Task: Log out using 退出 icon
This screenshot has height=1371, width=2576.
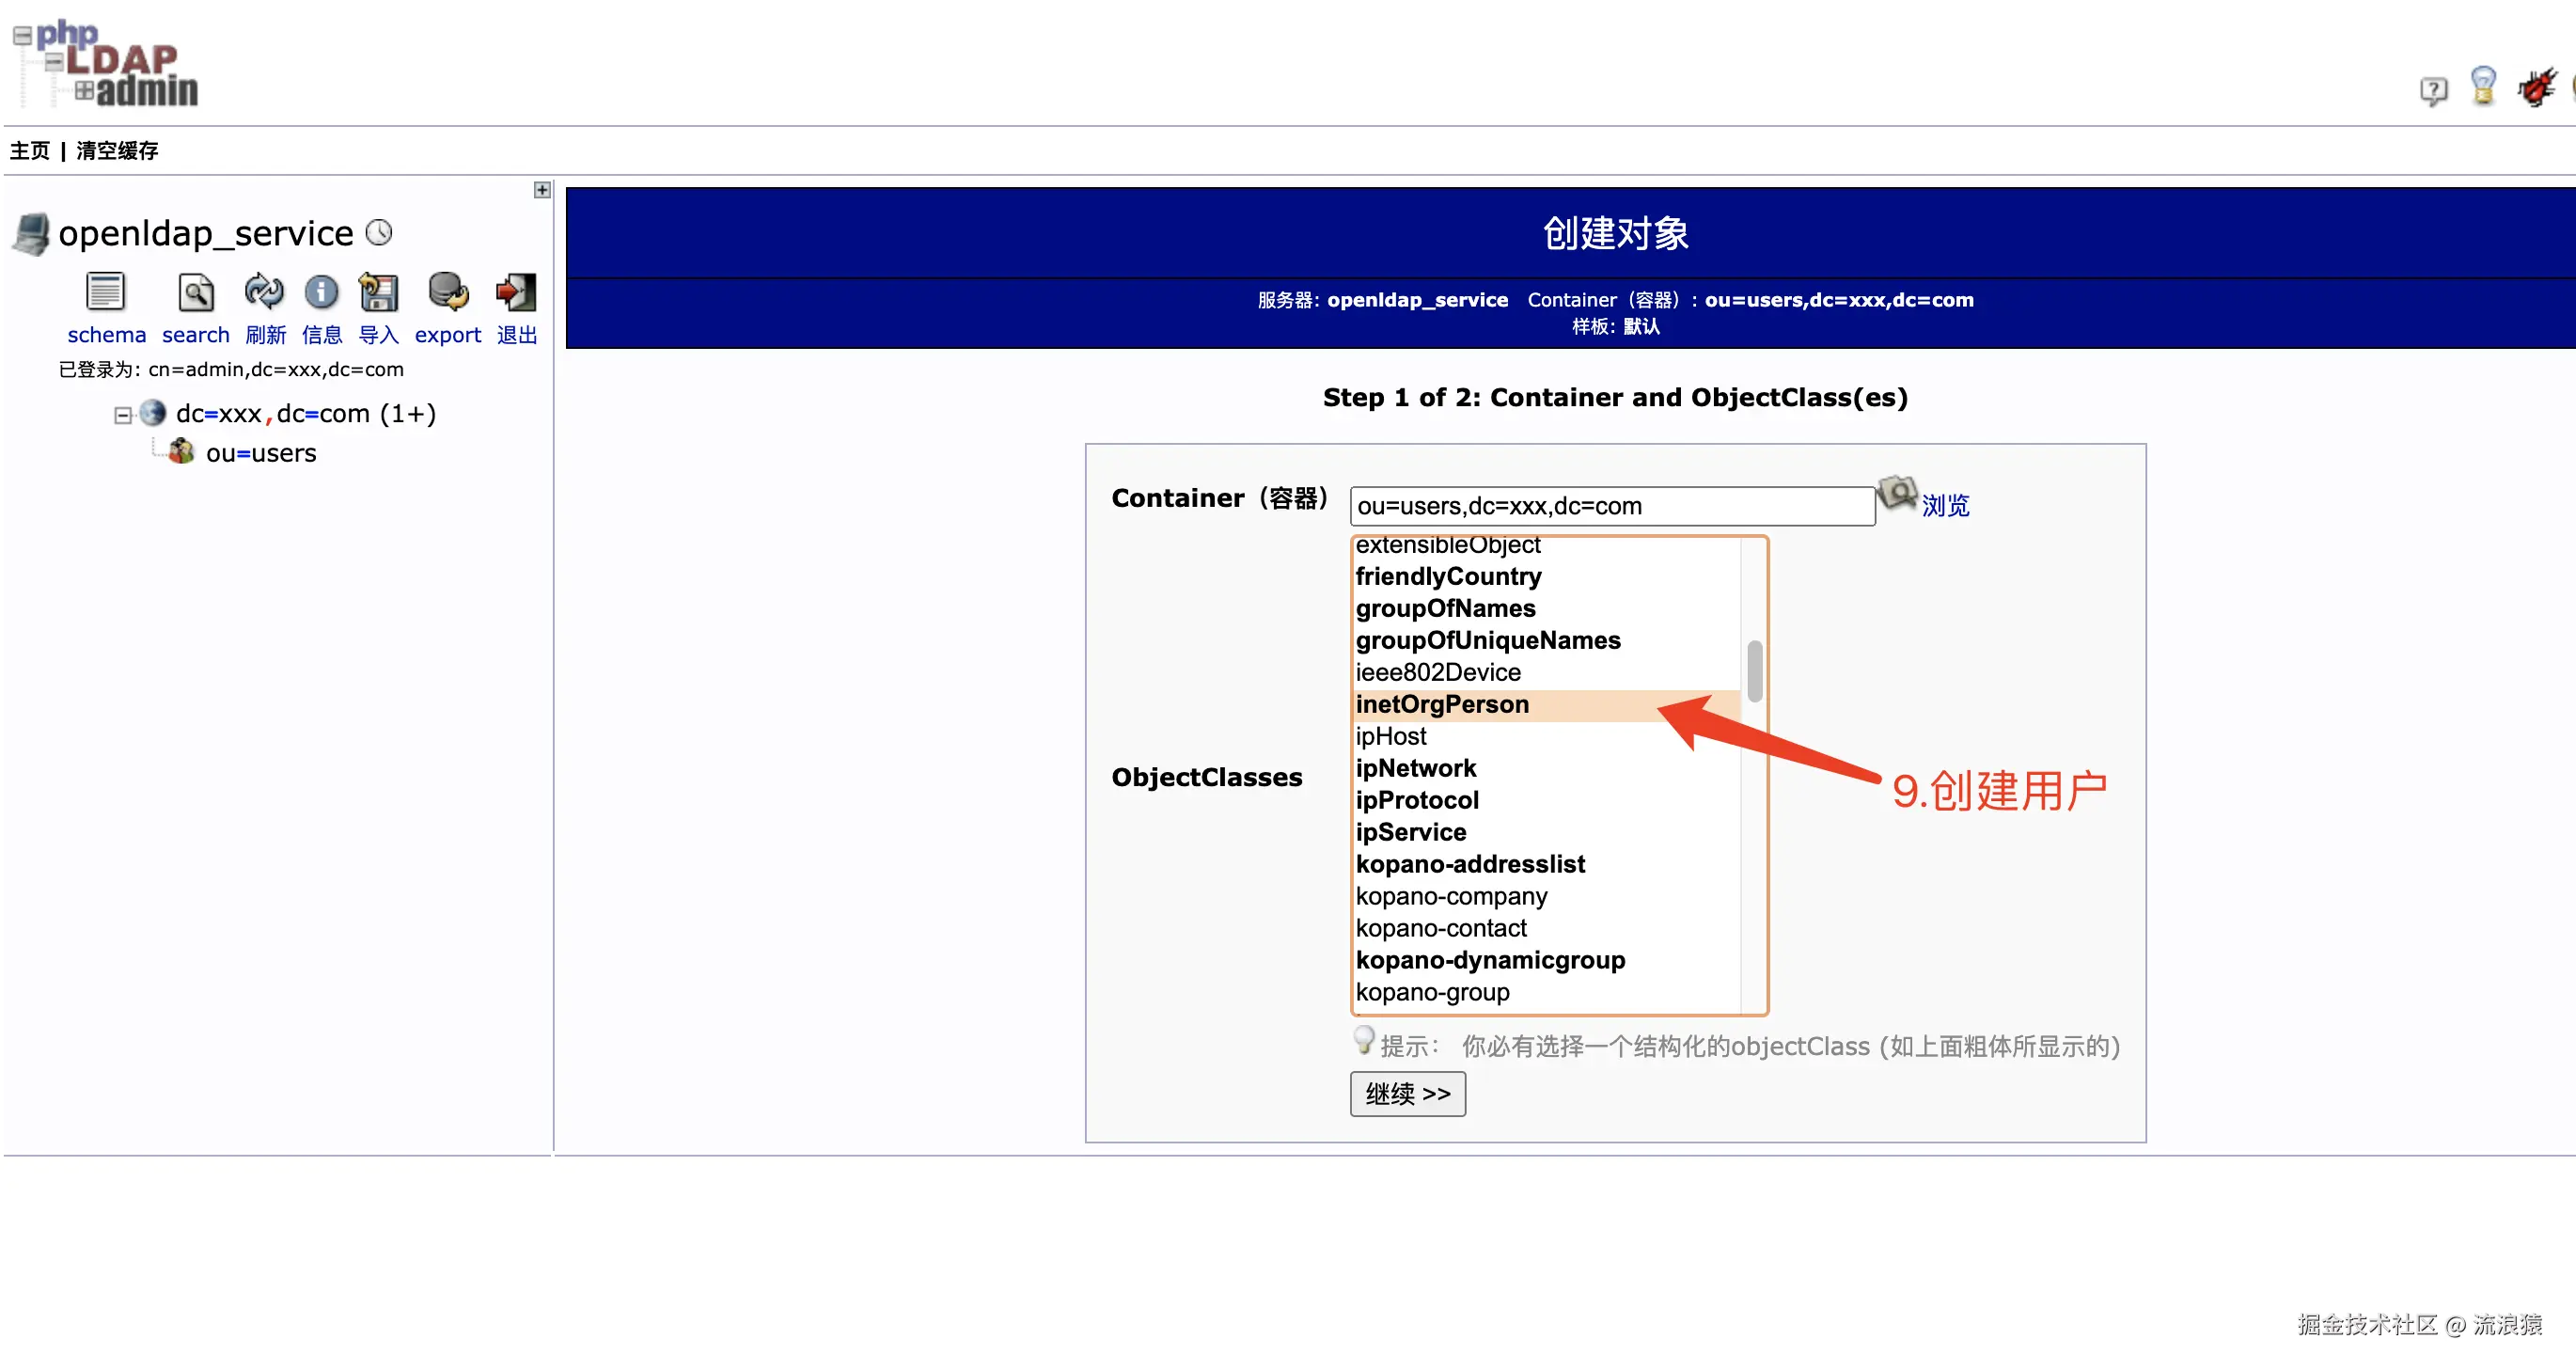Action: [516, 292]
